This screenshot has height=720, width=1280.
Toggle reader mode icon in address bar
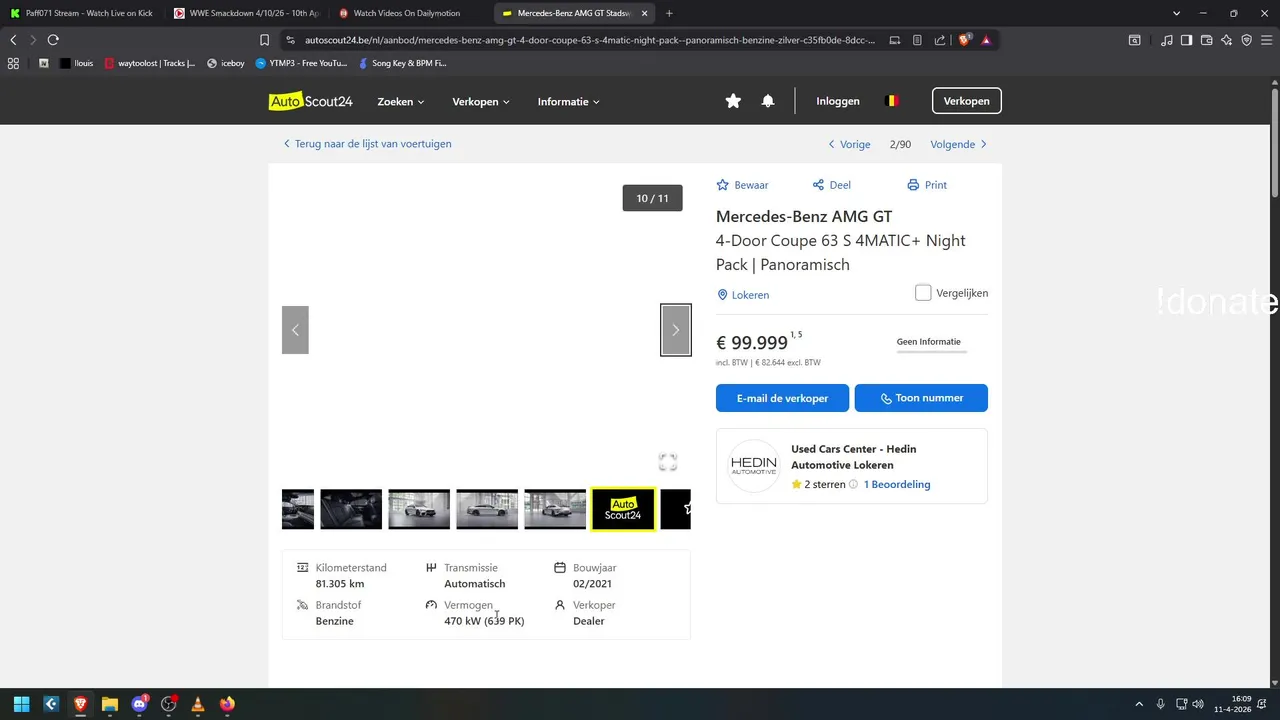[x=917, y=40]
